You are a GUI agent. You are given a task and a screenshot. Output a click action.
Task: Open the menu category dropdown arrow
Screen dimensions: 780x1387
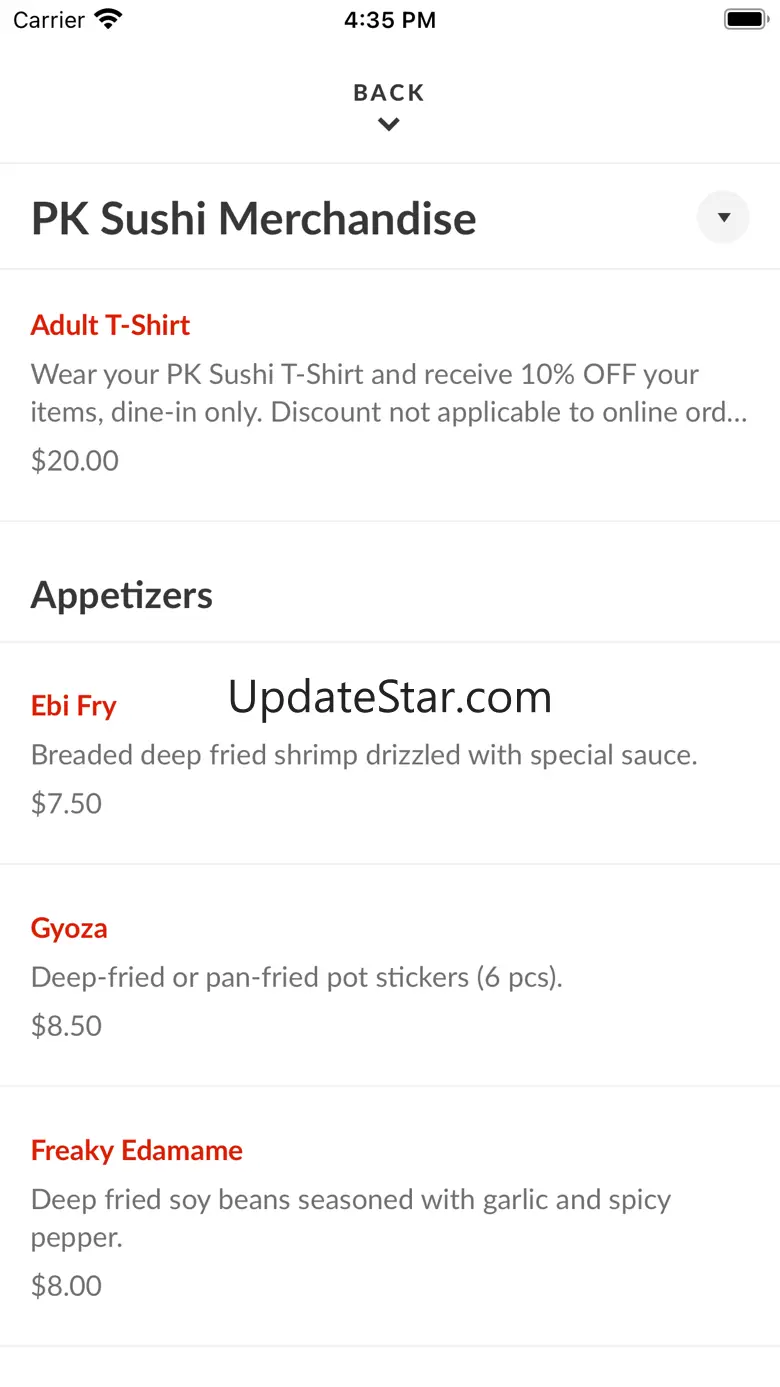pyautogui.click(x=723, y=217)
